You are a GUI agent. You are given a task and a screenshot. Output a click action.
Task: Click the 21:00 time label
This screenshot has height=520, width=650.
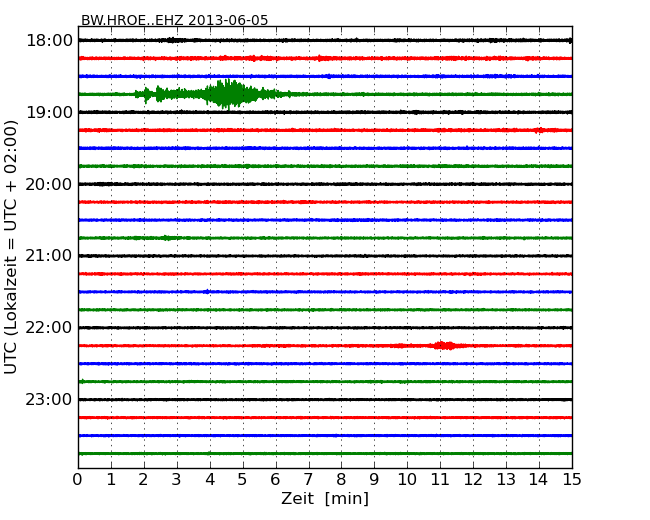49,256
